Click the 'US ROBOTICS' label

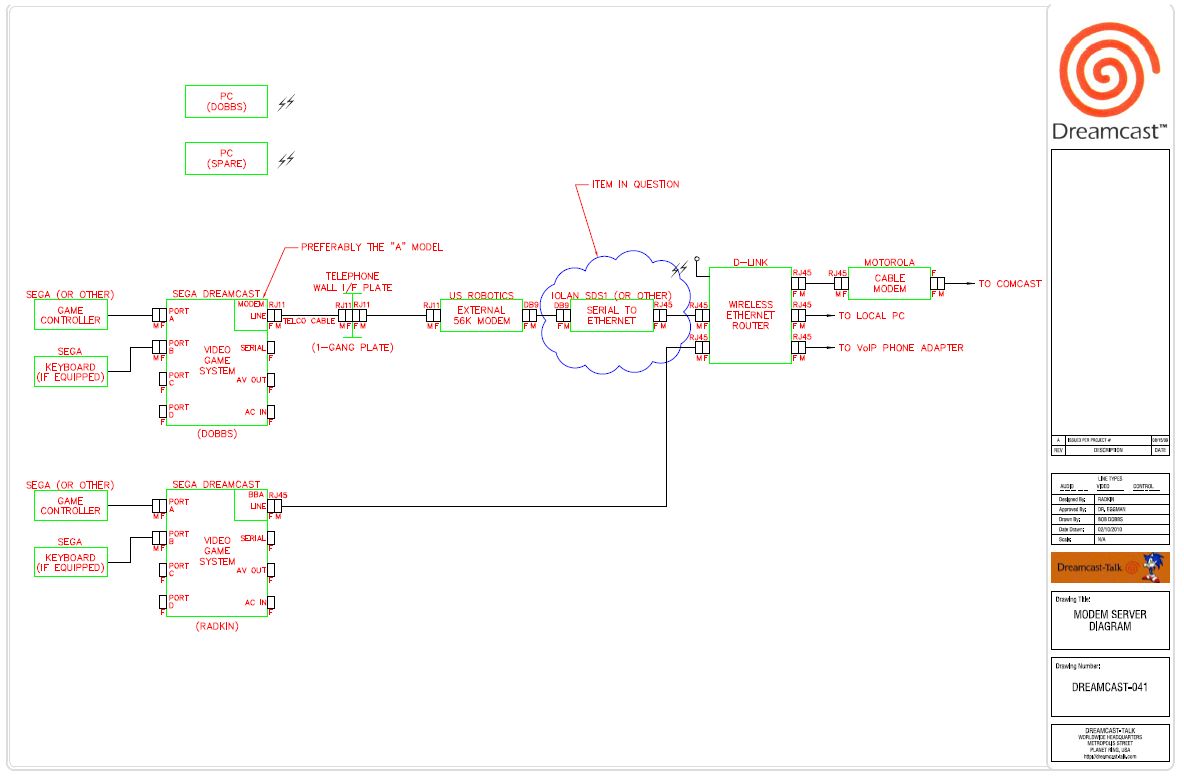(481, 295)
